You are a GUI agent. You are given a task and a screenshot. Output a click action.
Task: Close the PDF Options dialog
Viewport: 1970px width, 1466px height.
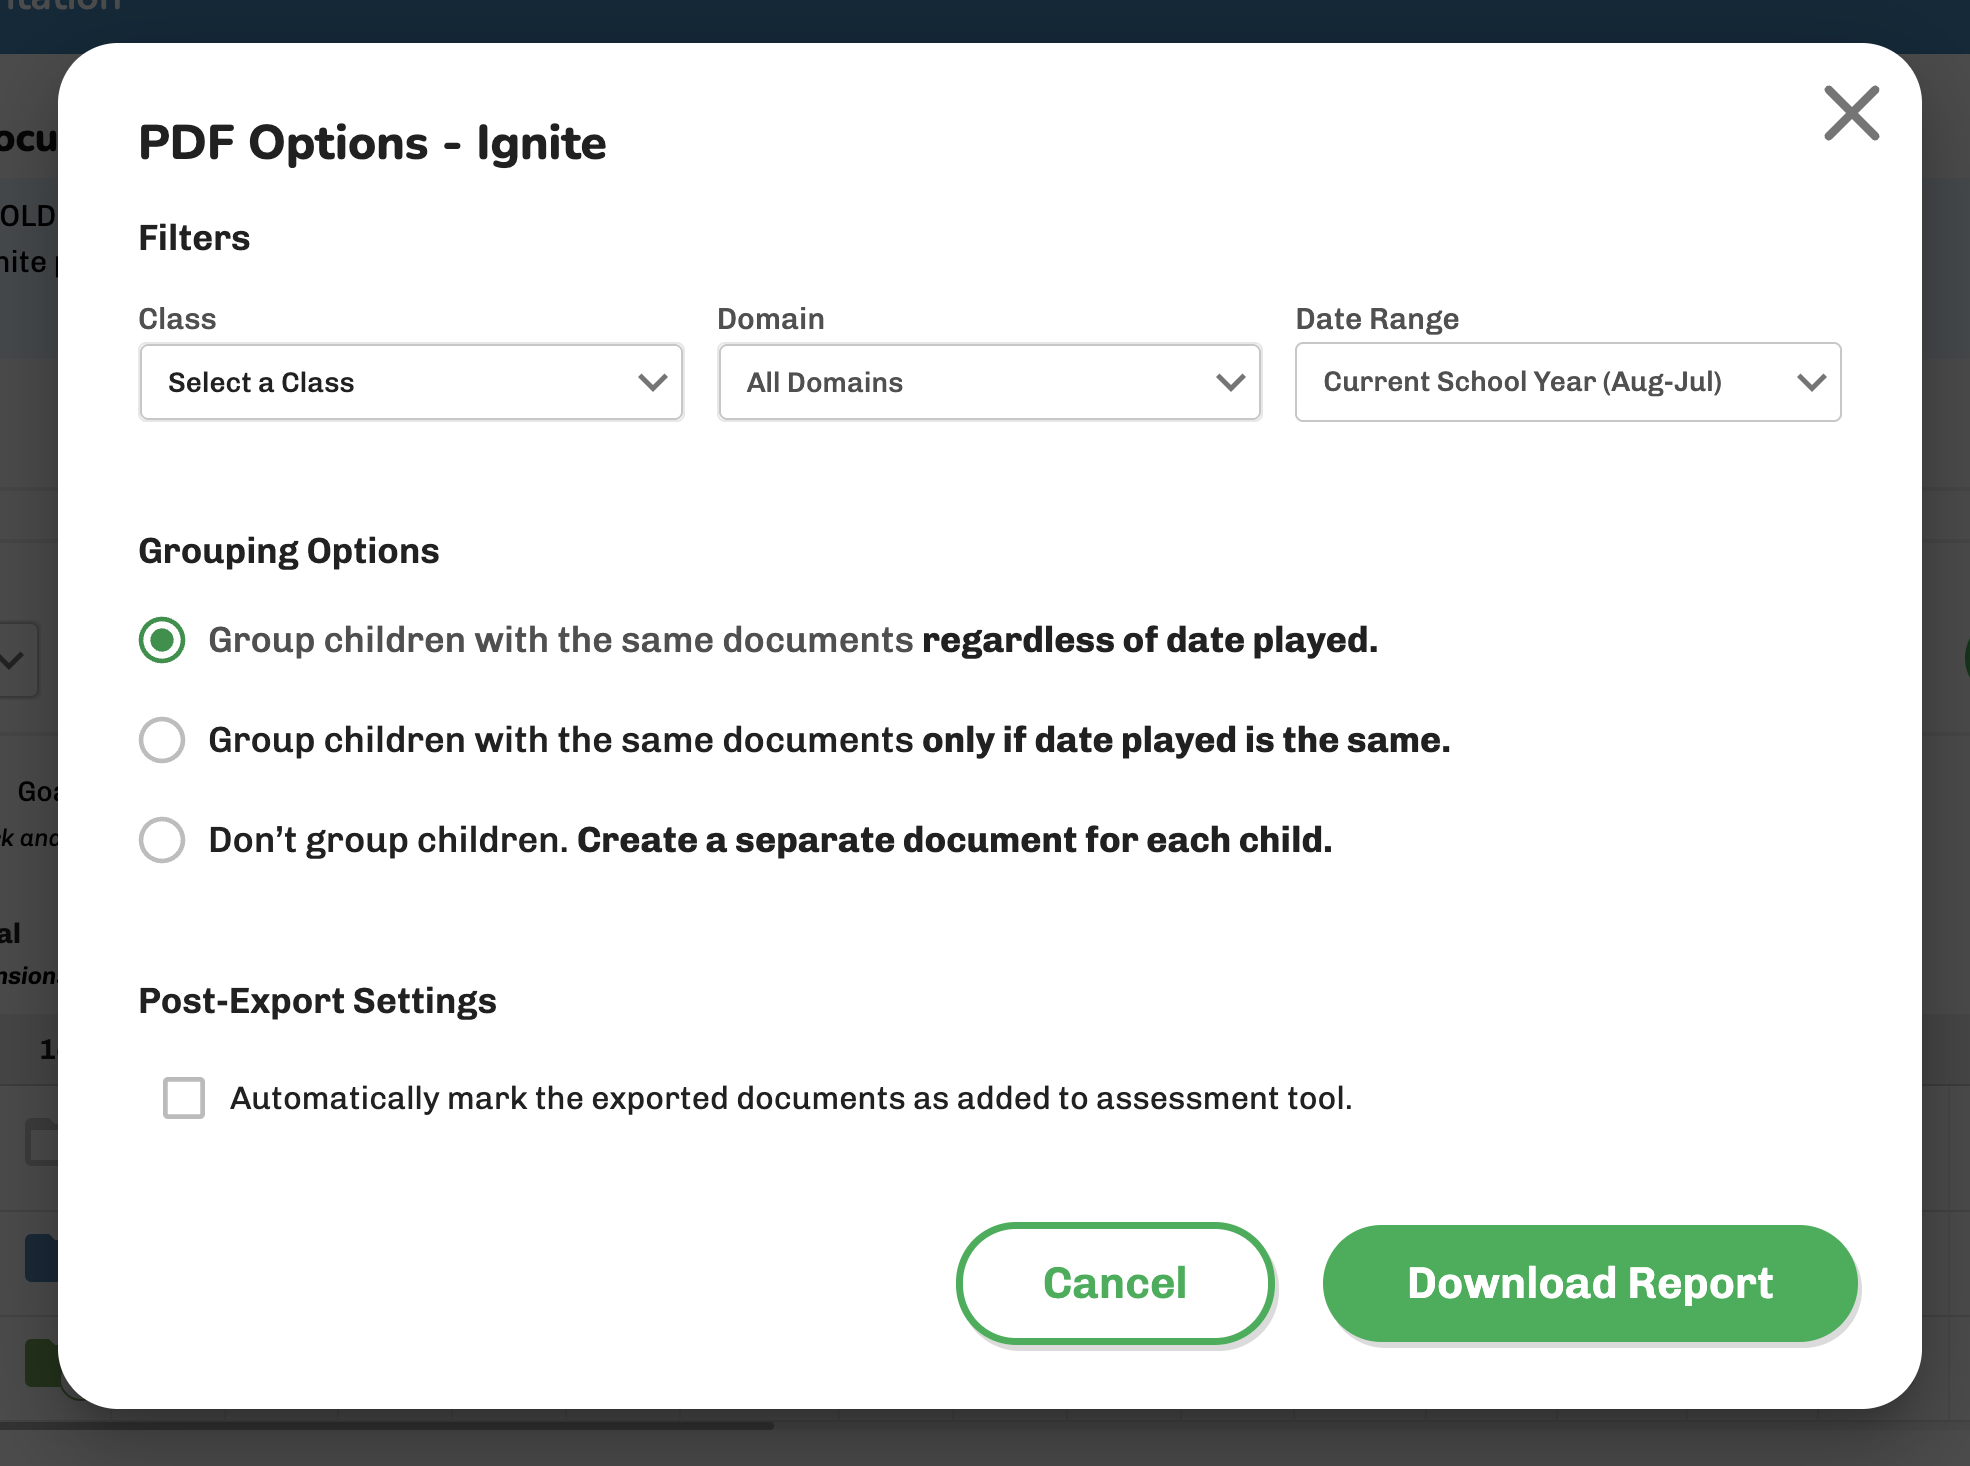click(x=1851, y=113)
